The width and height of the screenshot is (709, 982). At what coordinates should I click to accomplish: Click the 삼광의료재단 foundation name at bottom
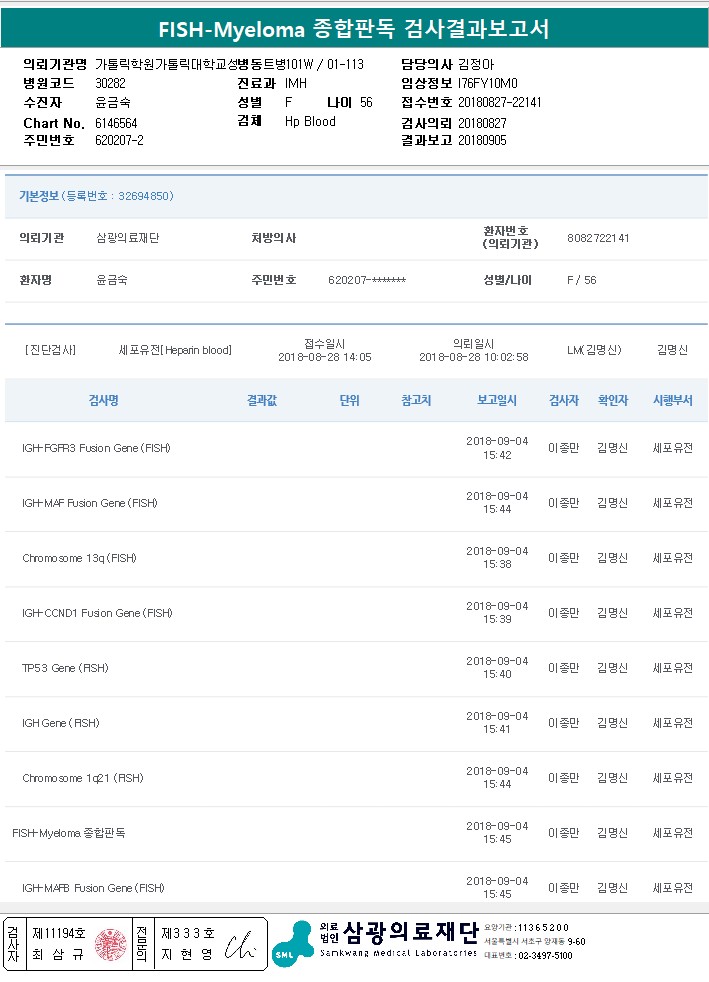410,933
